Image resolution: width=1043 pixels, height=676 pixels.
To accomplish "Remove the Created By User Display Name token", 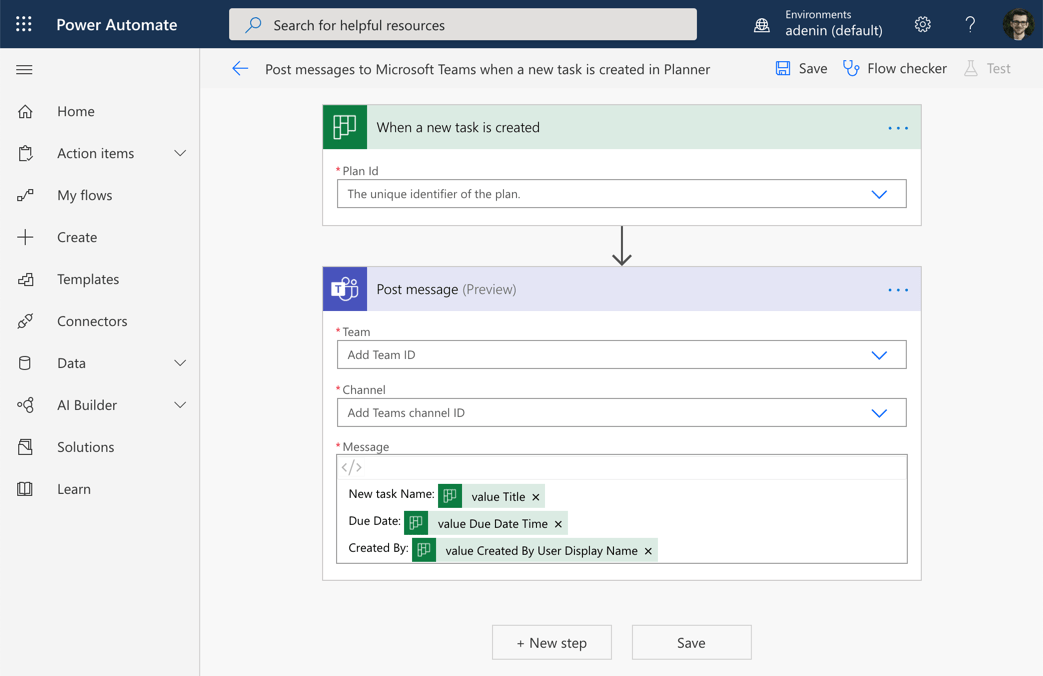I will coord(648,551).
